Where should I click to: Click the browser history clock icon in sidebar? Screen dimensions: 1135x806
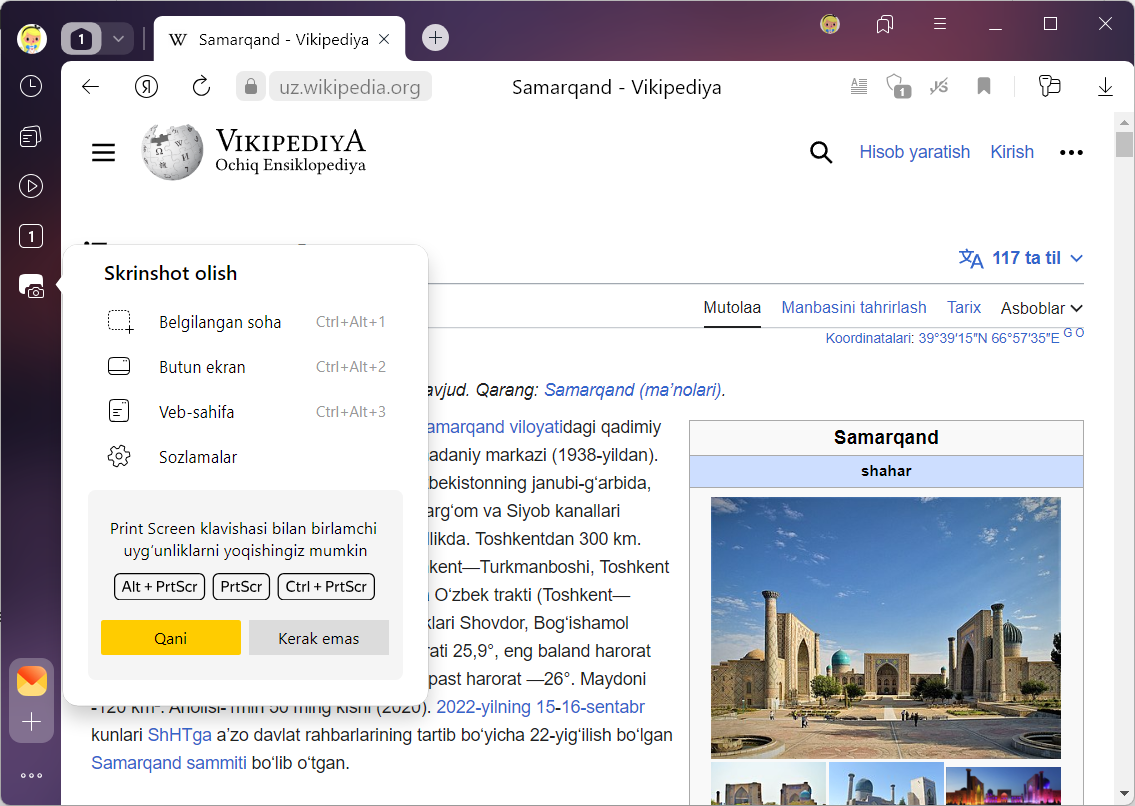click(x=31, y=86)
